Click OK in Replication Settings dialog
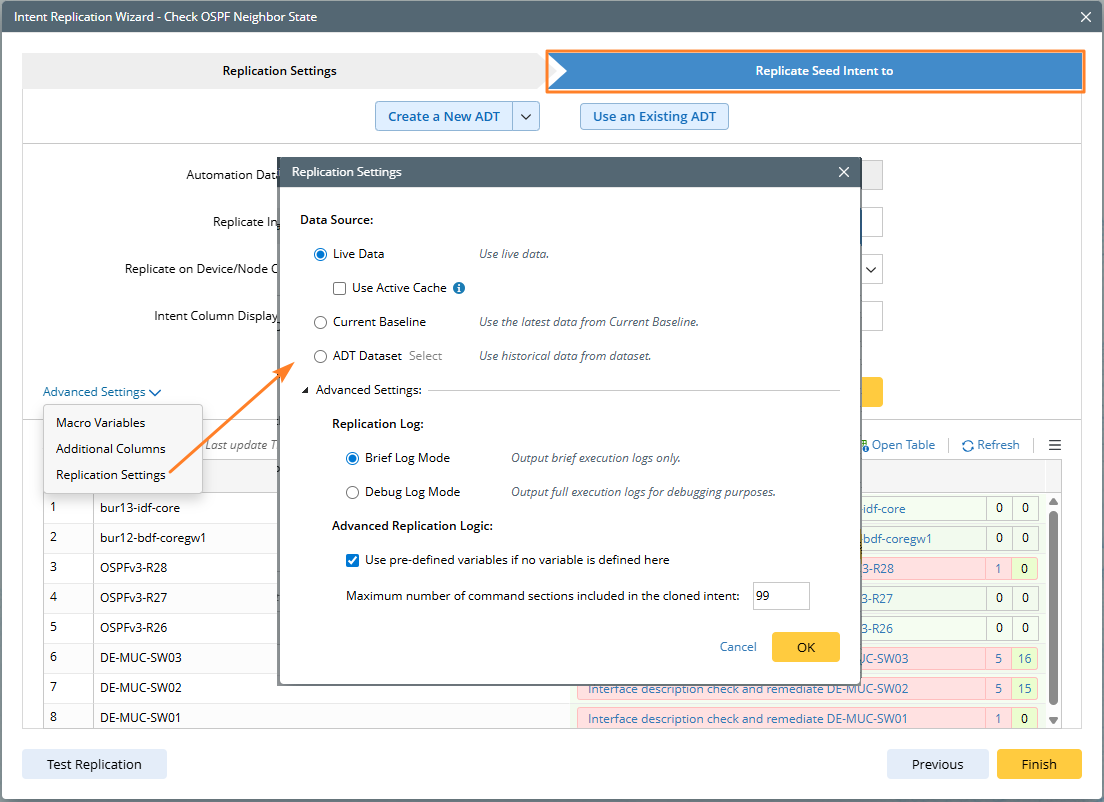 805,647
